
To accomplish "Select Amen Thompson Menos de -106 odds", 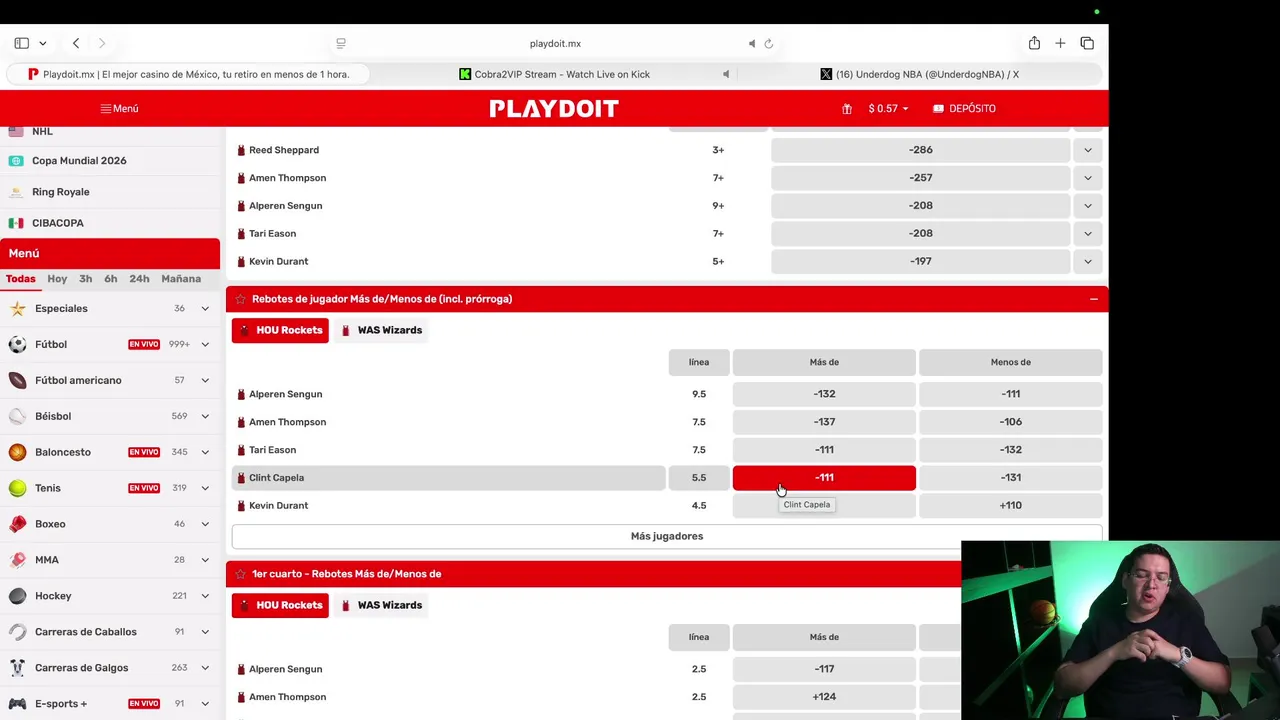I will (x=1010, y=422).
